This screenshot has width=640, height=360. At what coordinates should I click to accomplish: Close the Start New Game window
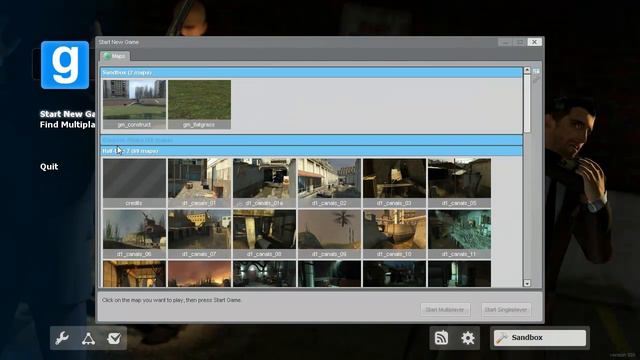coord(534,42)
